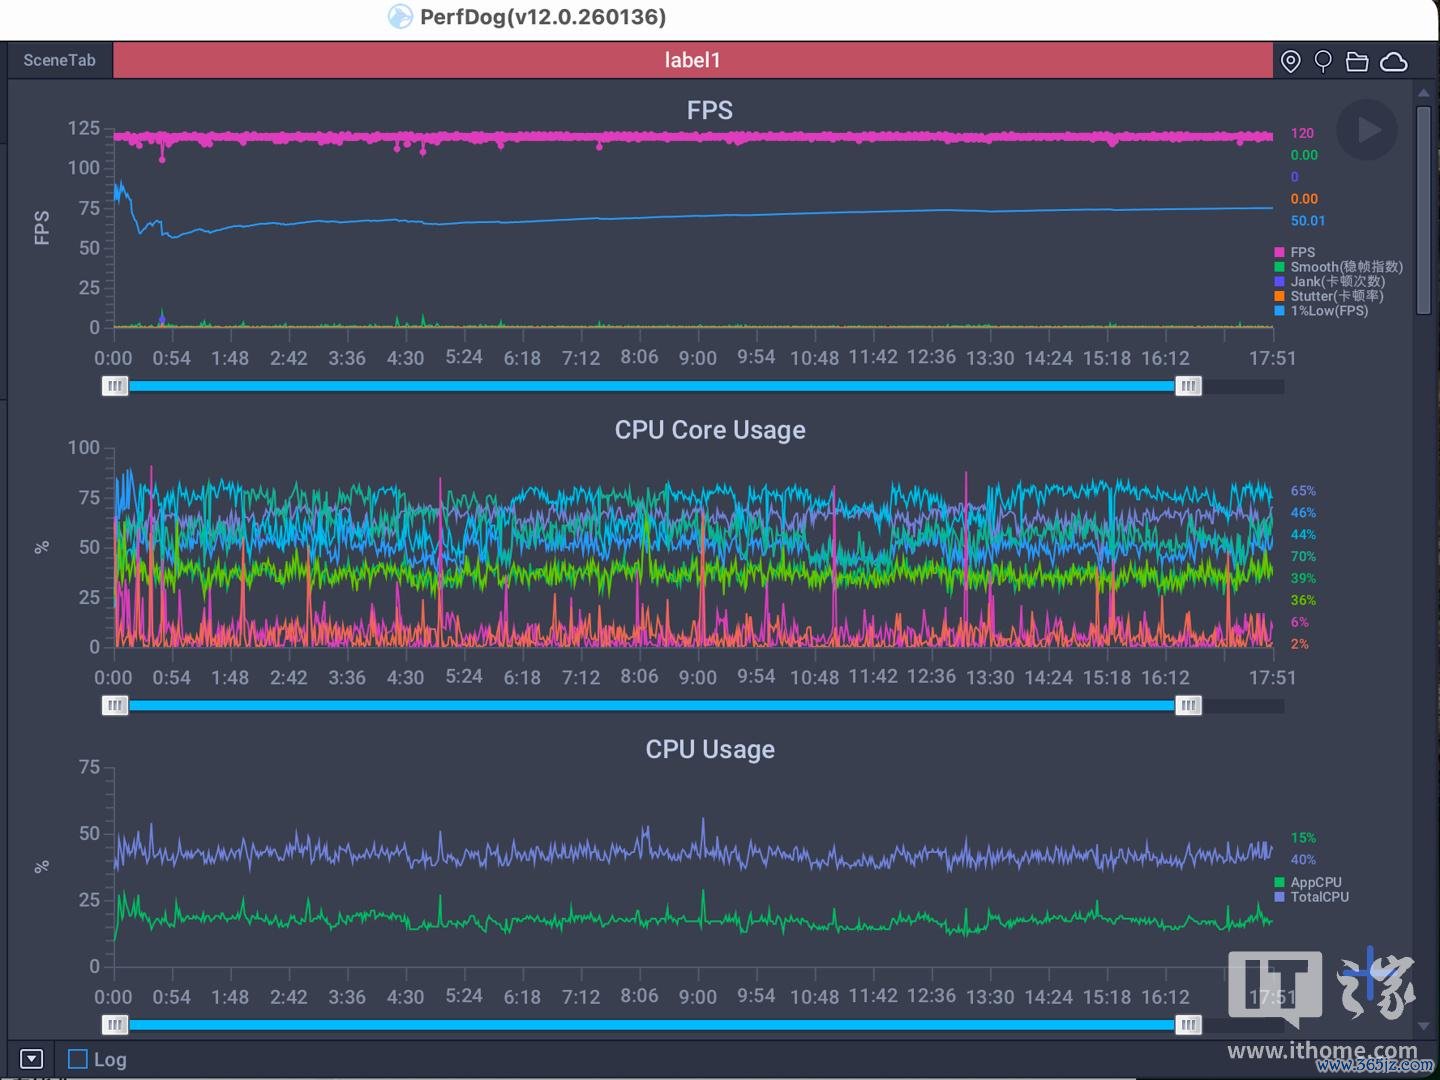Click the CPU Usage chart left range handle
Screen dimensions: 1440x1080
(x=115, y=1025)
